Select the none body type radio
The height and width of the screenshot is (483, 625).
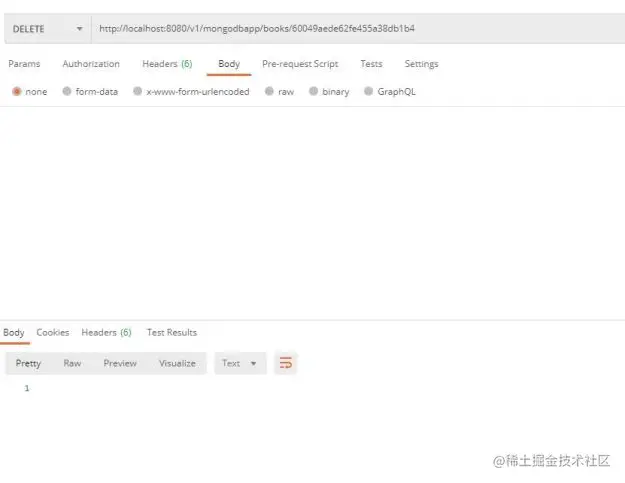point(17,92)
